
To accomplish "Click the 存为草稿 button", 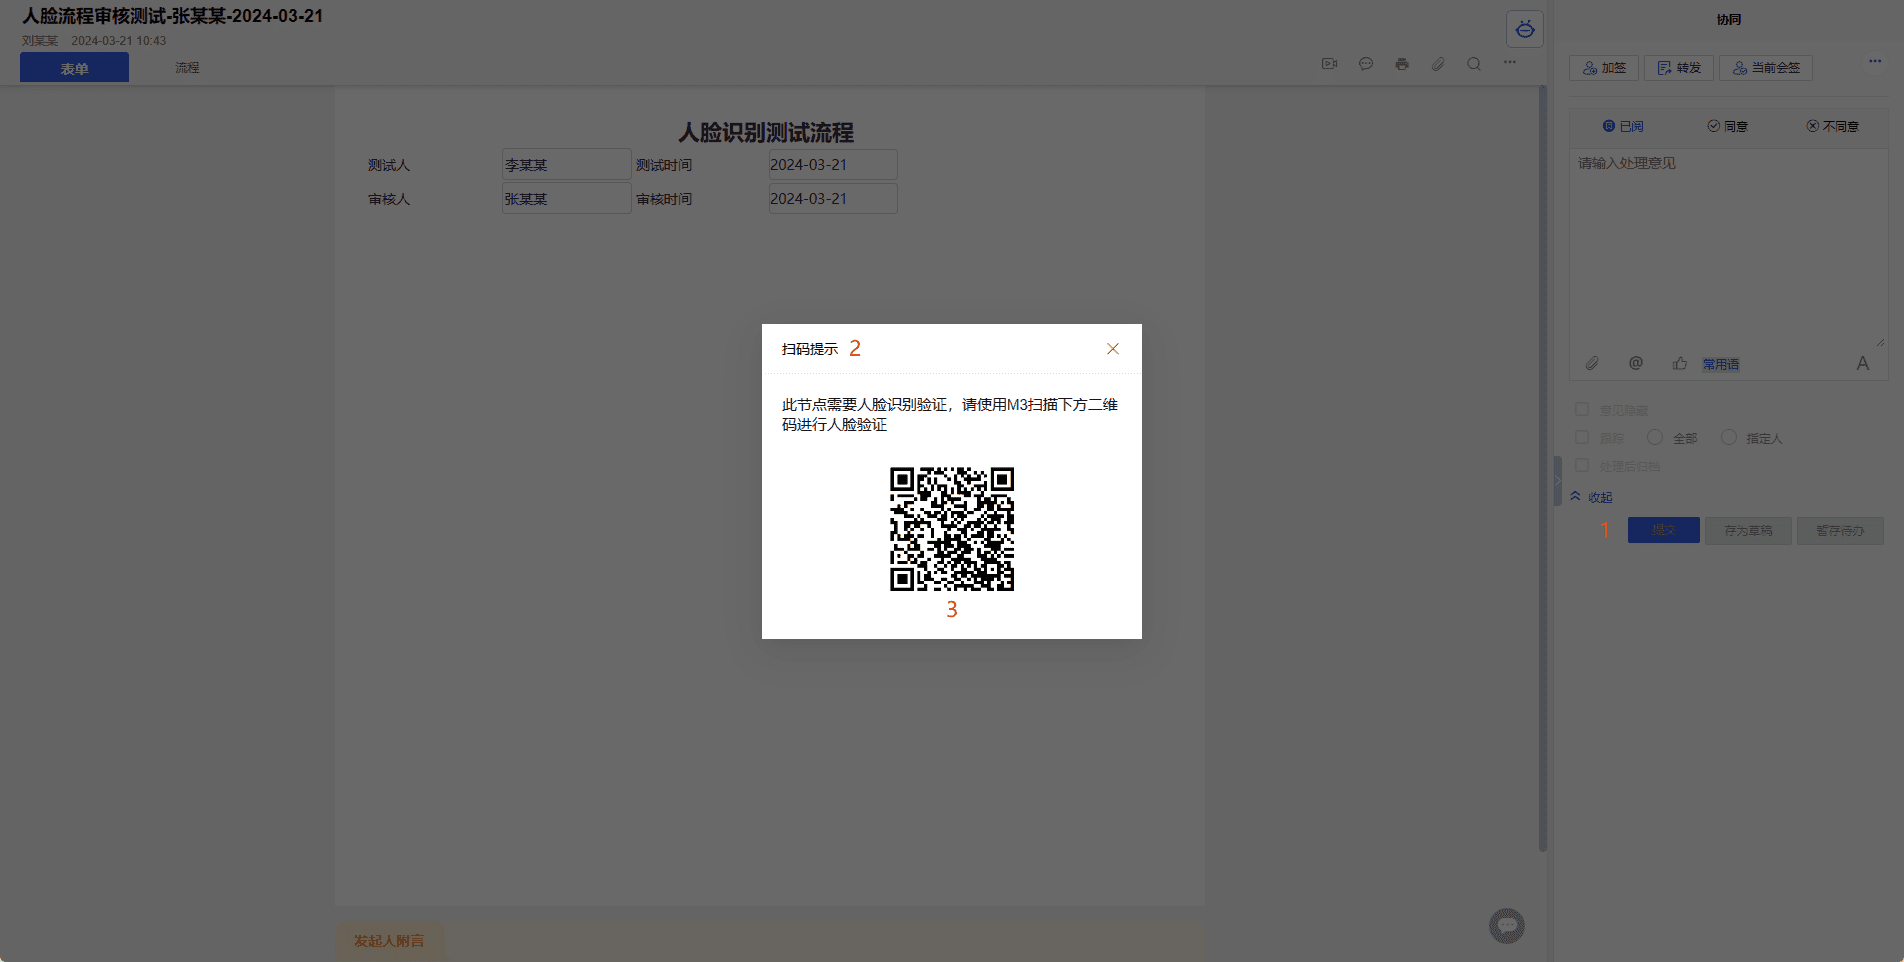I will click(x=1748, y=531).
